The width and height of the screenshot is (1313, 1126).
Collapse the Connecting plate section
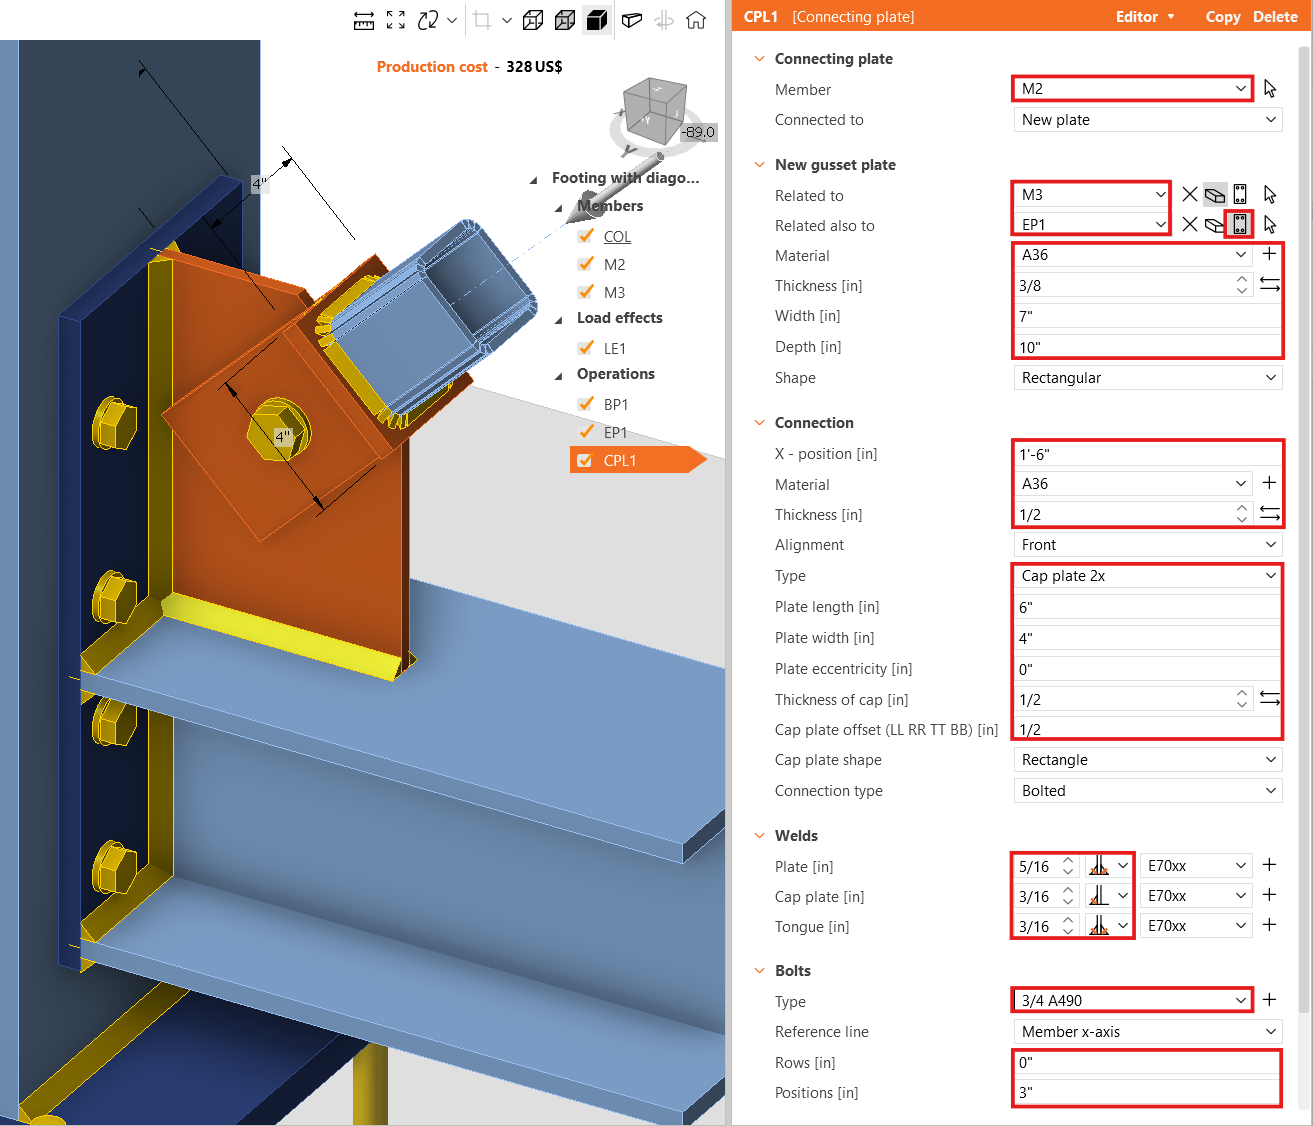click(x=759, y=59)
